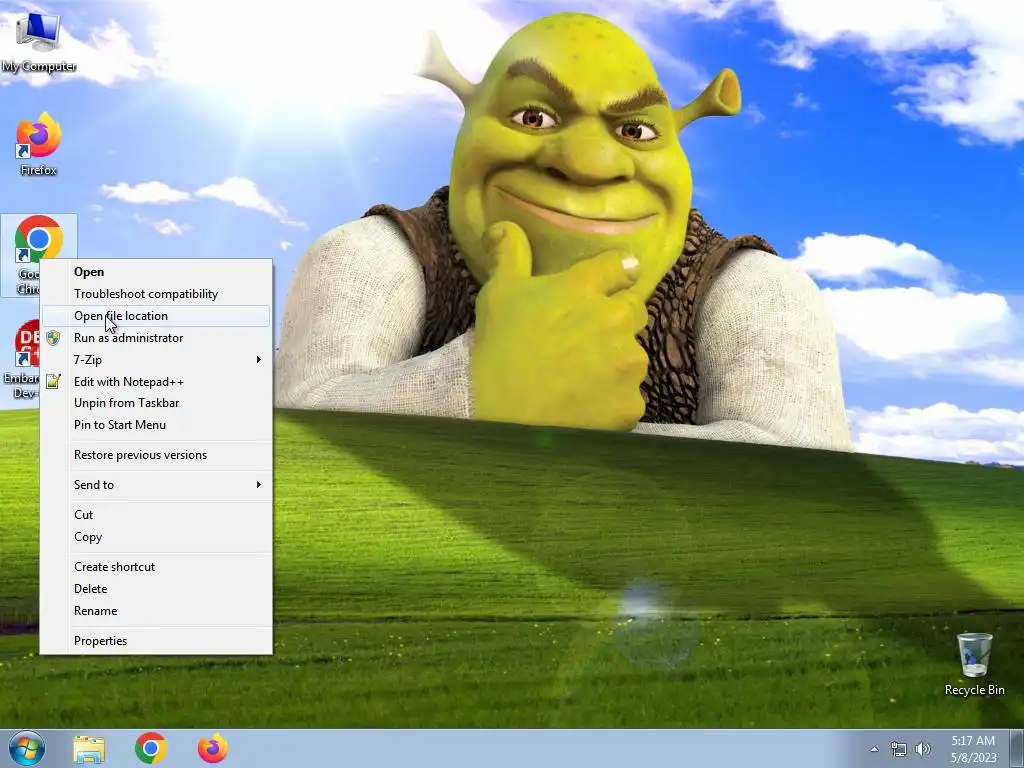Show hidden tray icons arrow

(874, 749)
